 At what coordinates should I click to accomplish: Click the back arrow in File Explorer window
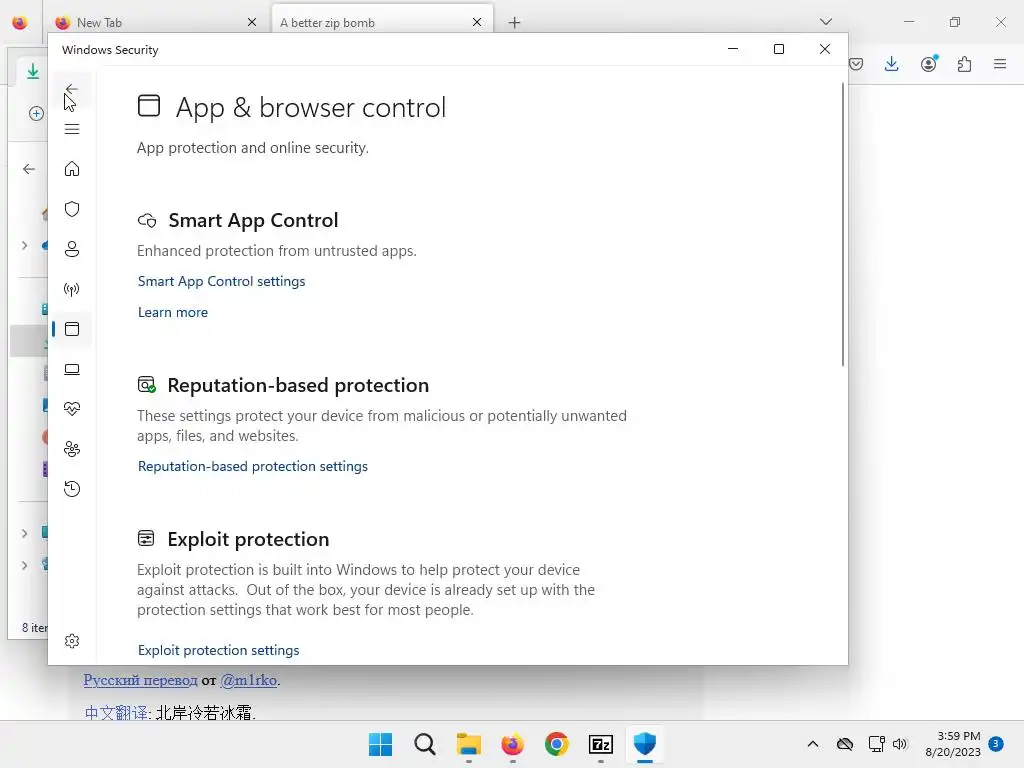click(29, 169)
